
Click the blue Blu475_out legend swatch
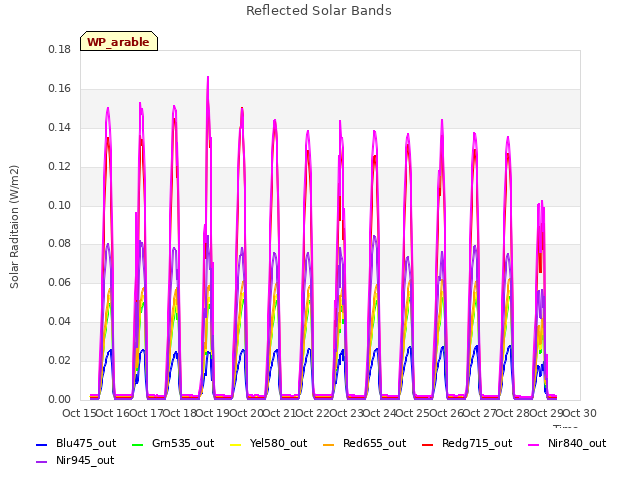pyautogui.click(x=42, y=444)
